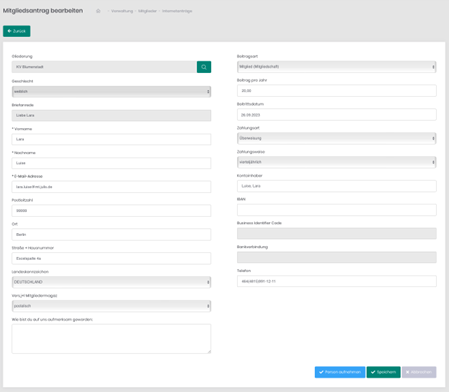The height and width of the screenshot is (392, 449).
Task: Focus the Ort input field with Berlin
Action: click(x=111, y=234)
